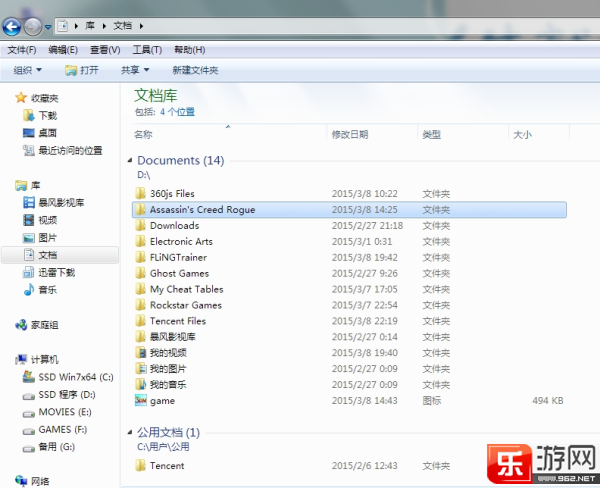The height and width of the screenshot is (488, 600).
Task: Open drive SSD Win7x64 (C:)
Action: pyautogui.click(x=68, y=377)
